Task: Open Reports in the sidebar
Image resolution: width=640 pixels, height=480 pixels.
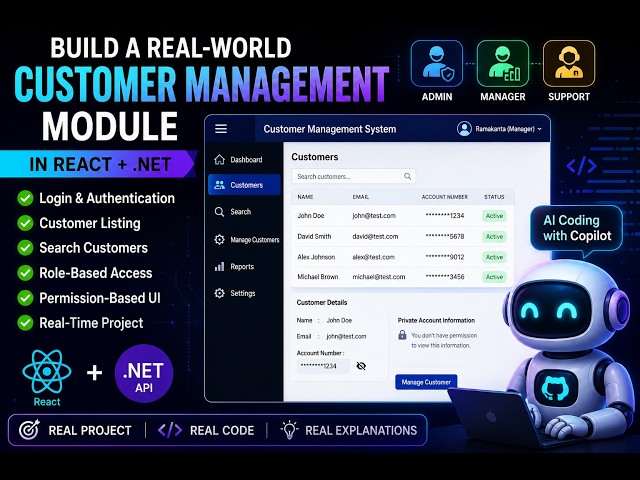Action: click(x=244, y=267)
